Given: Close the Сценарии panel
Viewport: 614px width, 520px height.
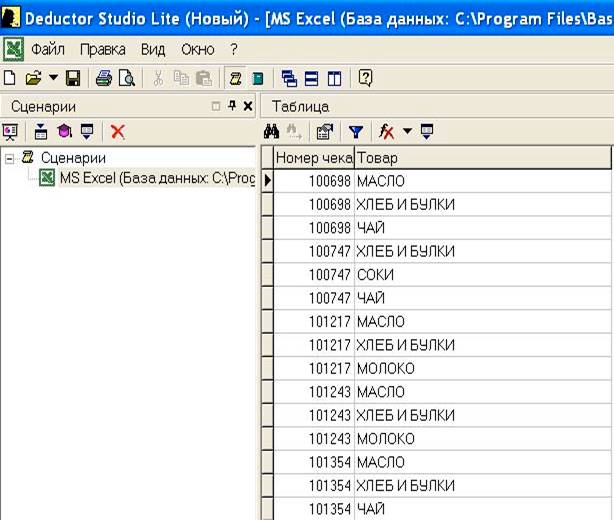Looking at the screenshot, I should coord(248,106).
